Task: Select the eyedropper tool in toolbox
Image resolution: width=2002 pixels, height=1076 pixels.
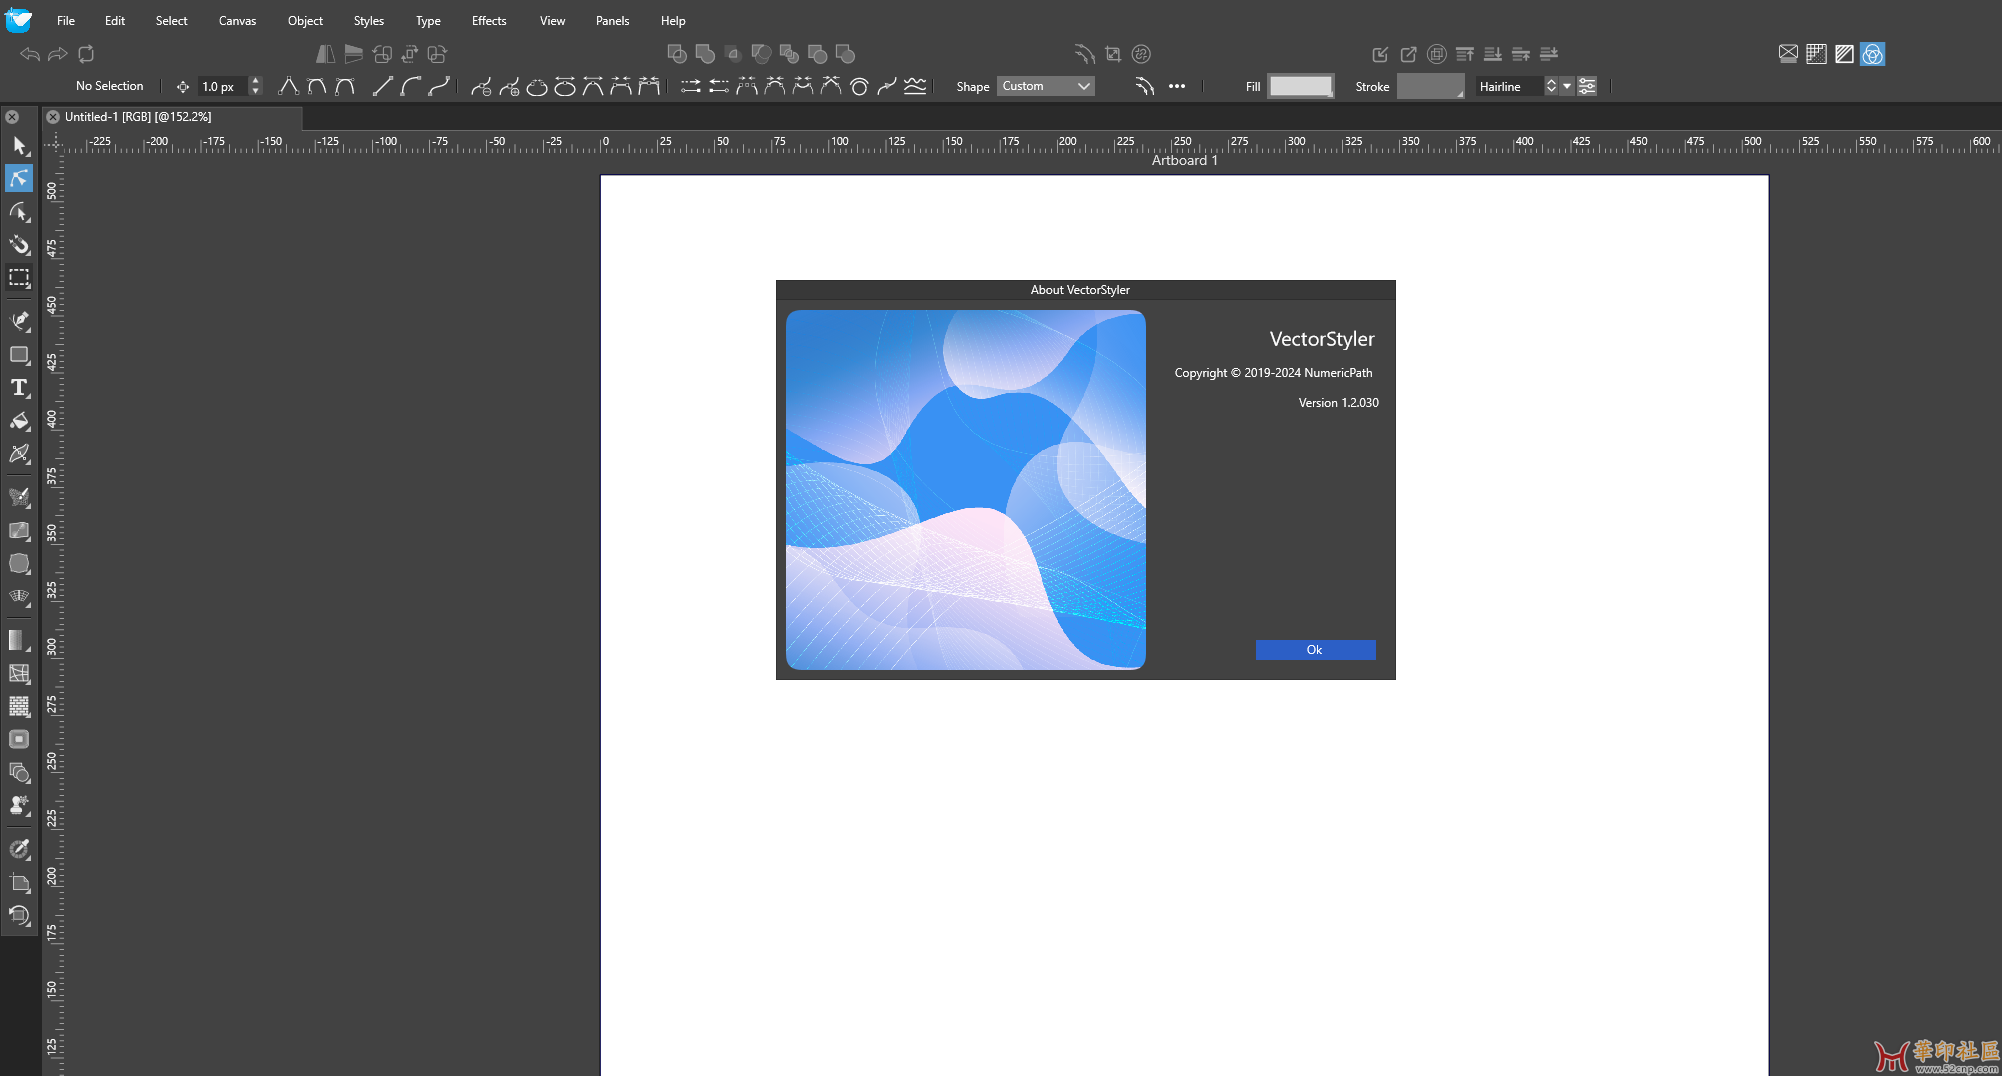Action: point(19,849)
